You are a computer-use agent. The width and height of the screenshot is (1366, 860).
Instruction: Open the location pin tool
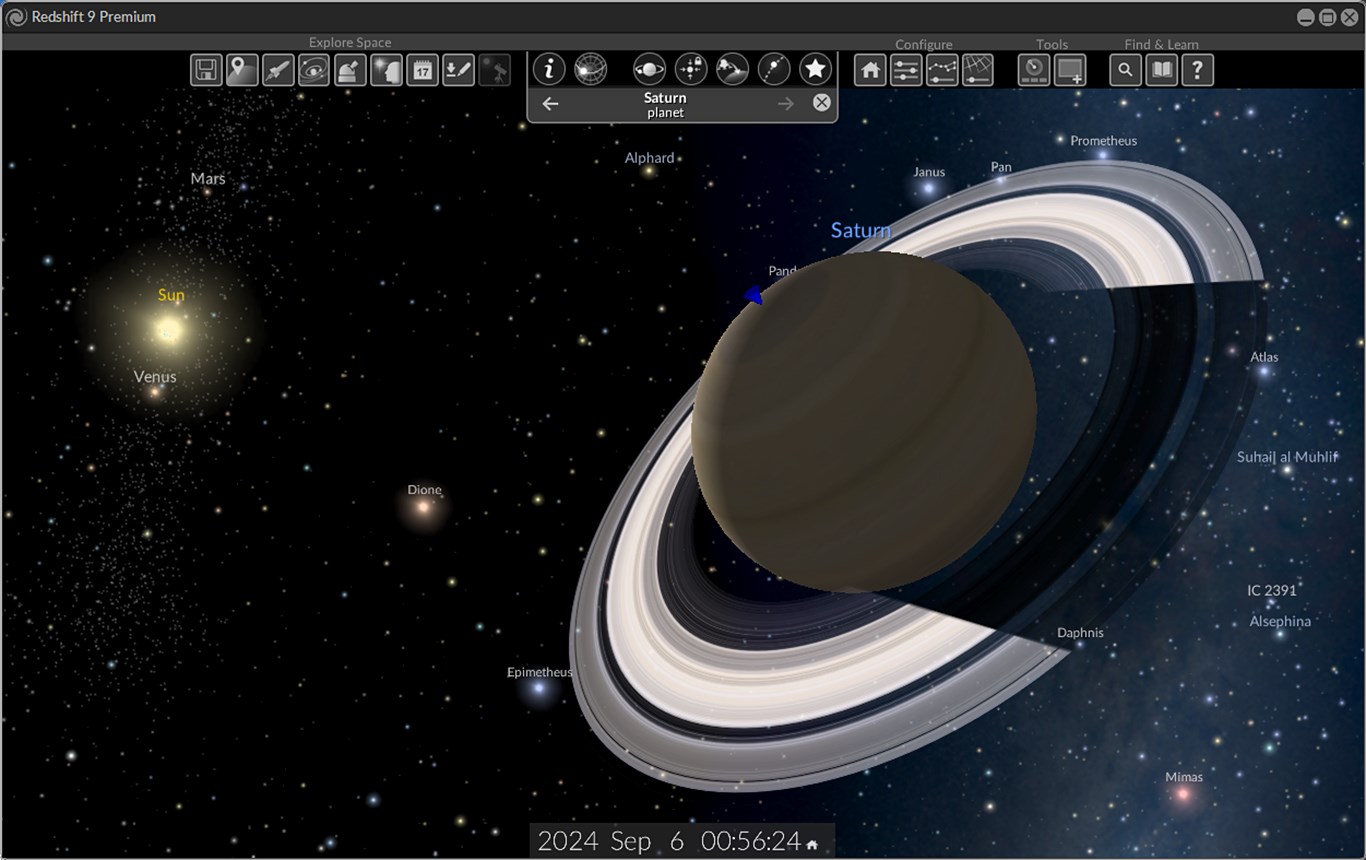pyautogui.click(x=242, y=70)
